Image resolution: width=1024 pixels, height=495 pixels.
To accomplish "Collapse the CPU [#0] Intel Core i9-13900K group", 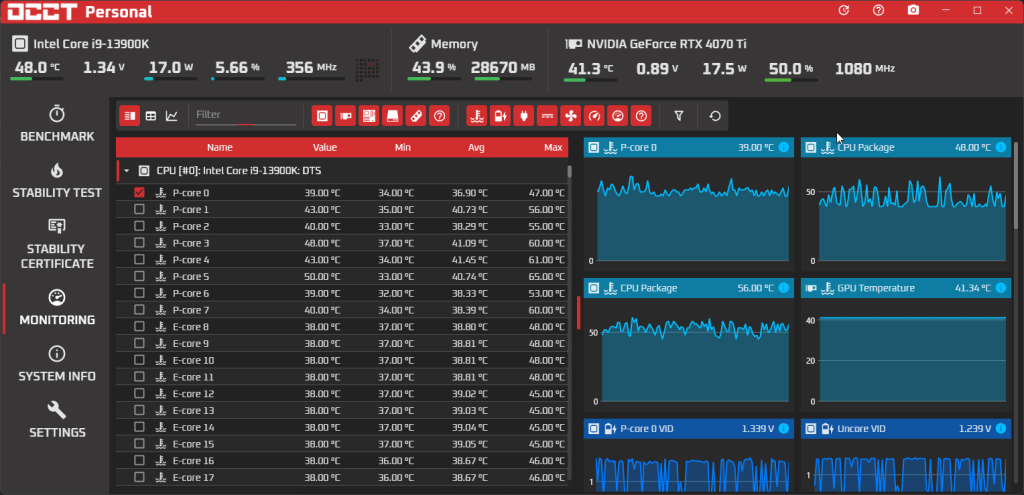I will 127,171.
